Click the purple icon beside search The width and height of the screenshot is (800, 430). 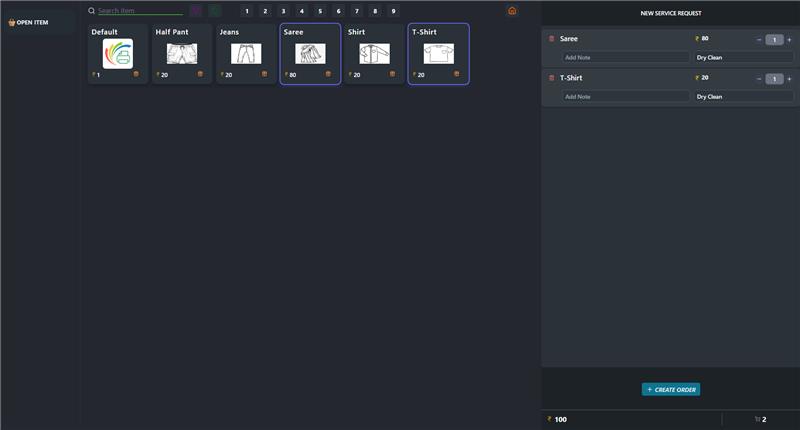(x=196, y=11)
